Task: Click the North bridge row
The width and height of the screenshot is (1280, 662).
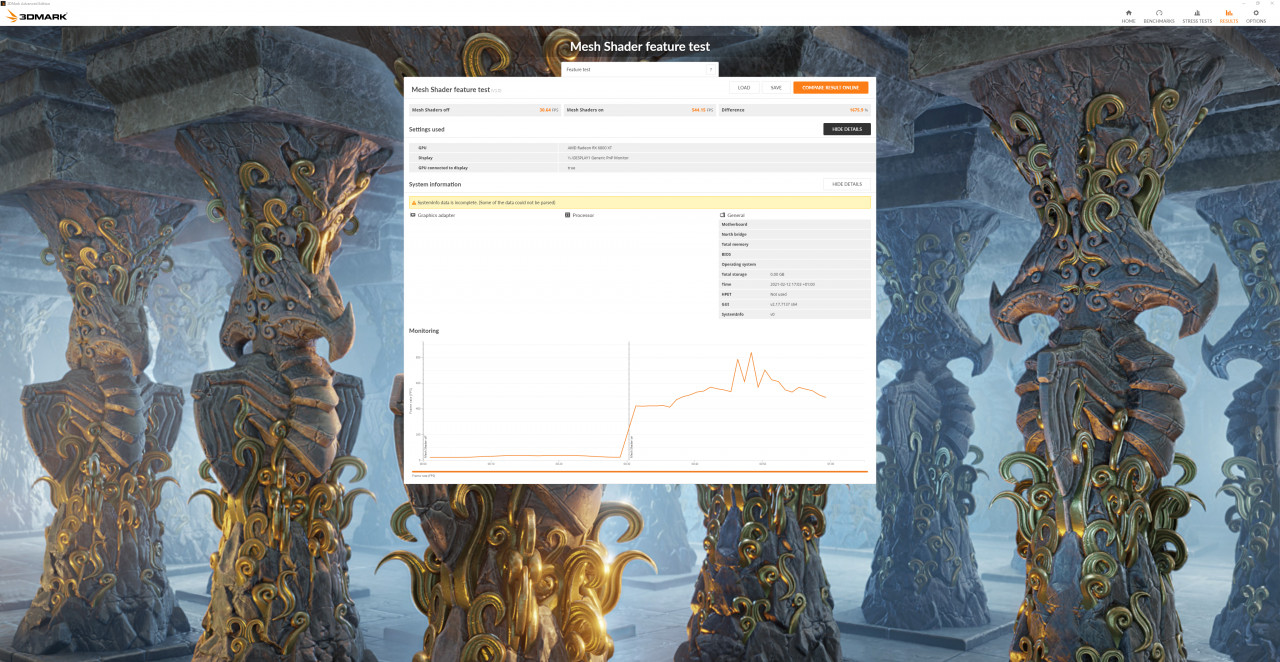Action: tap(795, 234)
